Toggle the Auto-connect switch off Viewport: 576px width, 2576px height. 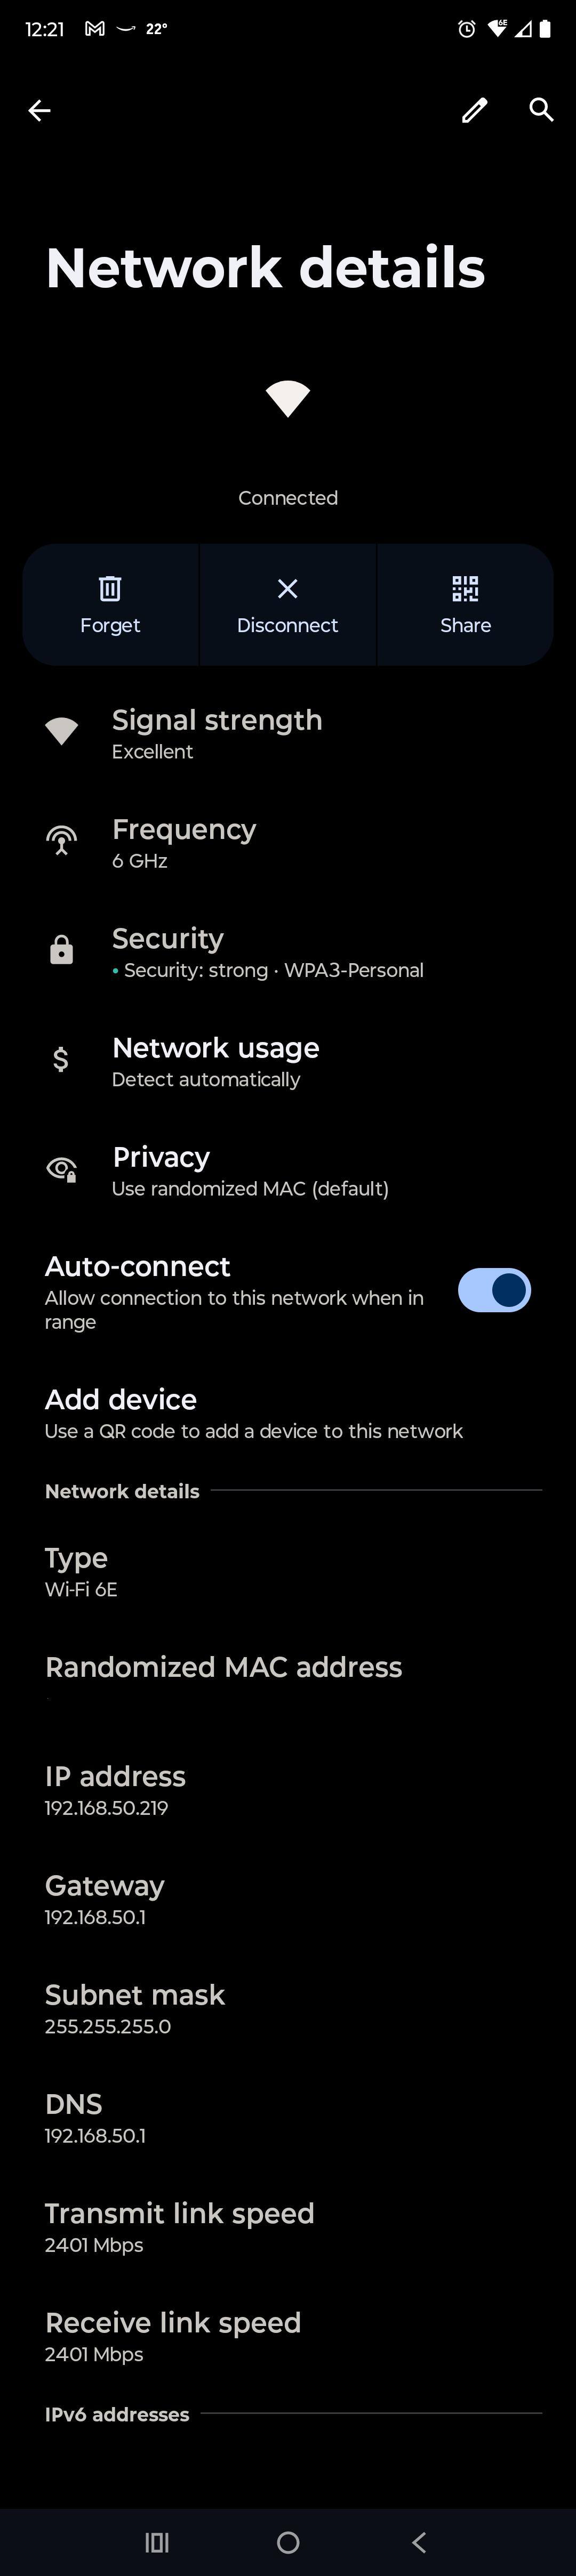pos(494,1290)
